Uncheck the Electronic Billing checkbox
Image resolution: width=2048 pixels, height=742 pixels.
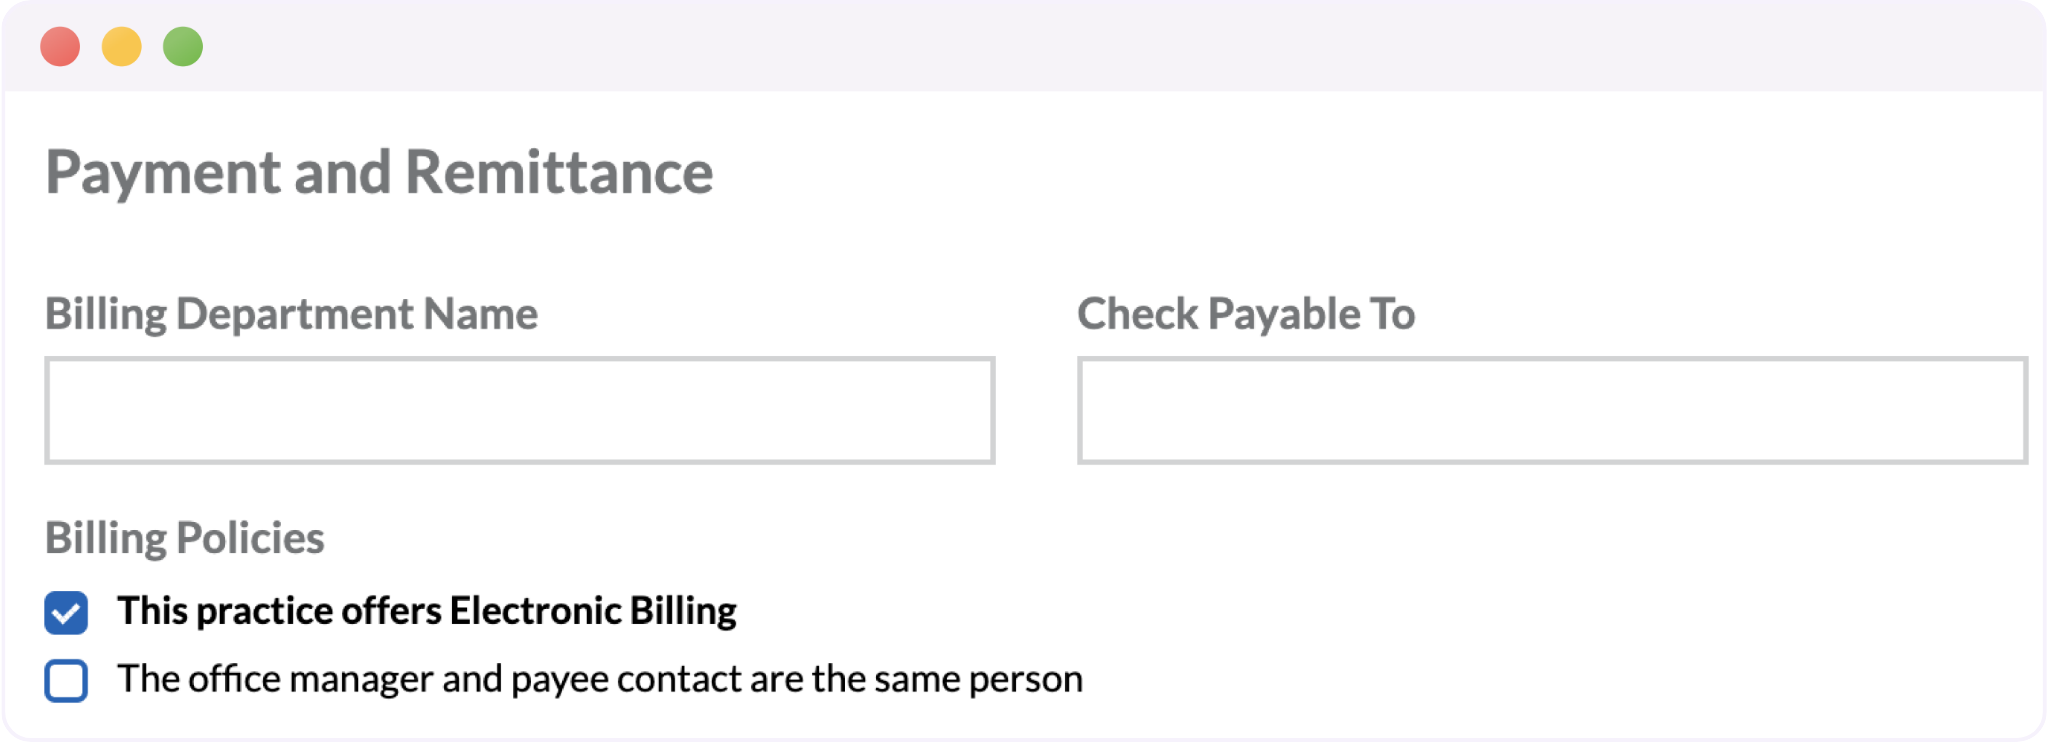click(x=66, y=613)
